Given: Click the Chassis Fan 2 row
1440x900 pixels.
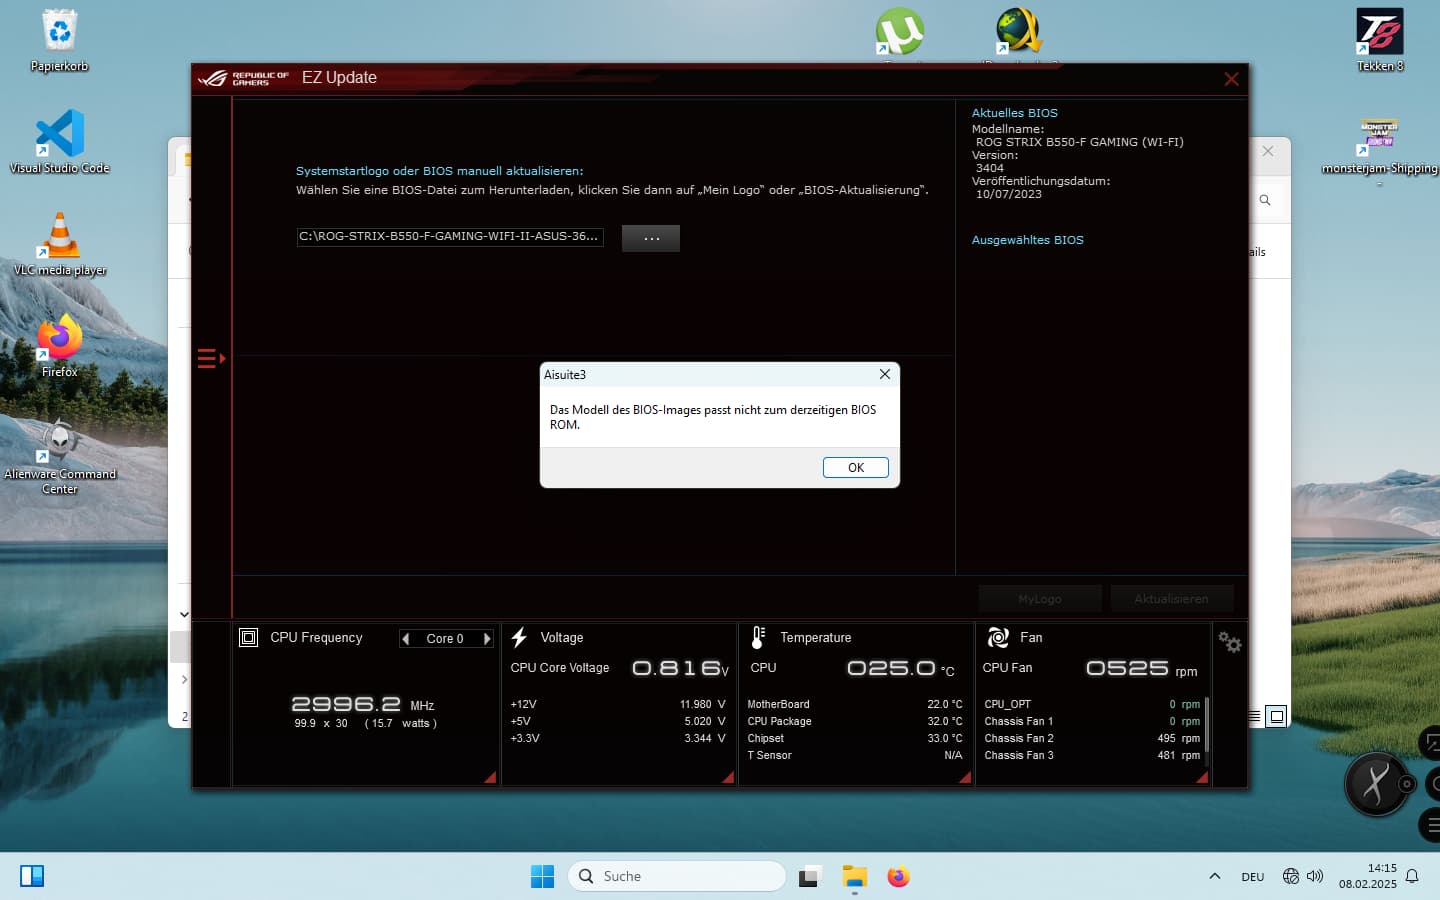Looking at the screenshot, I should [x=1092, y=738].
